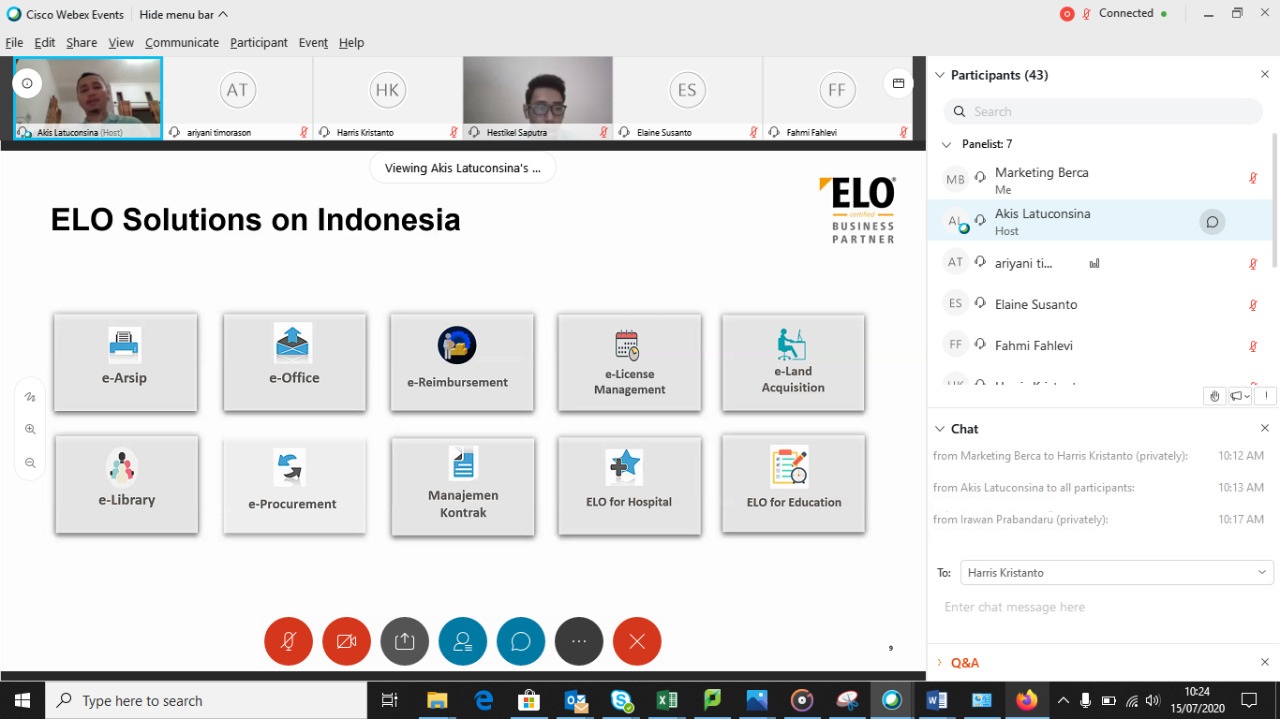The width and height of the screenshot is (1280, 719).
Task: Zoom out on shared content
Action: pyautogui.click(x=30, y=463)
